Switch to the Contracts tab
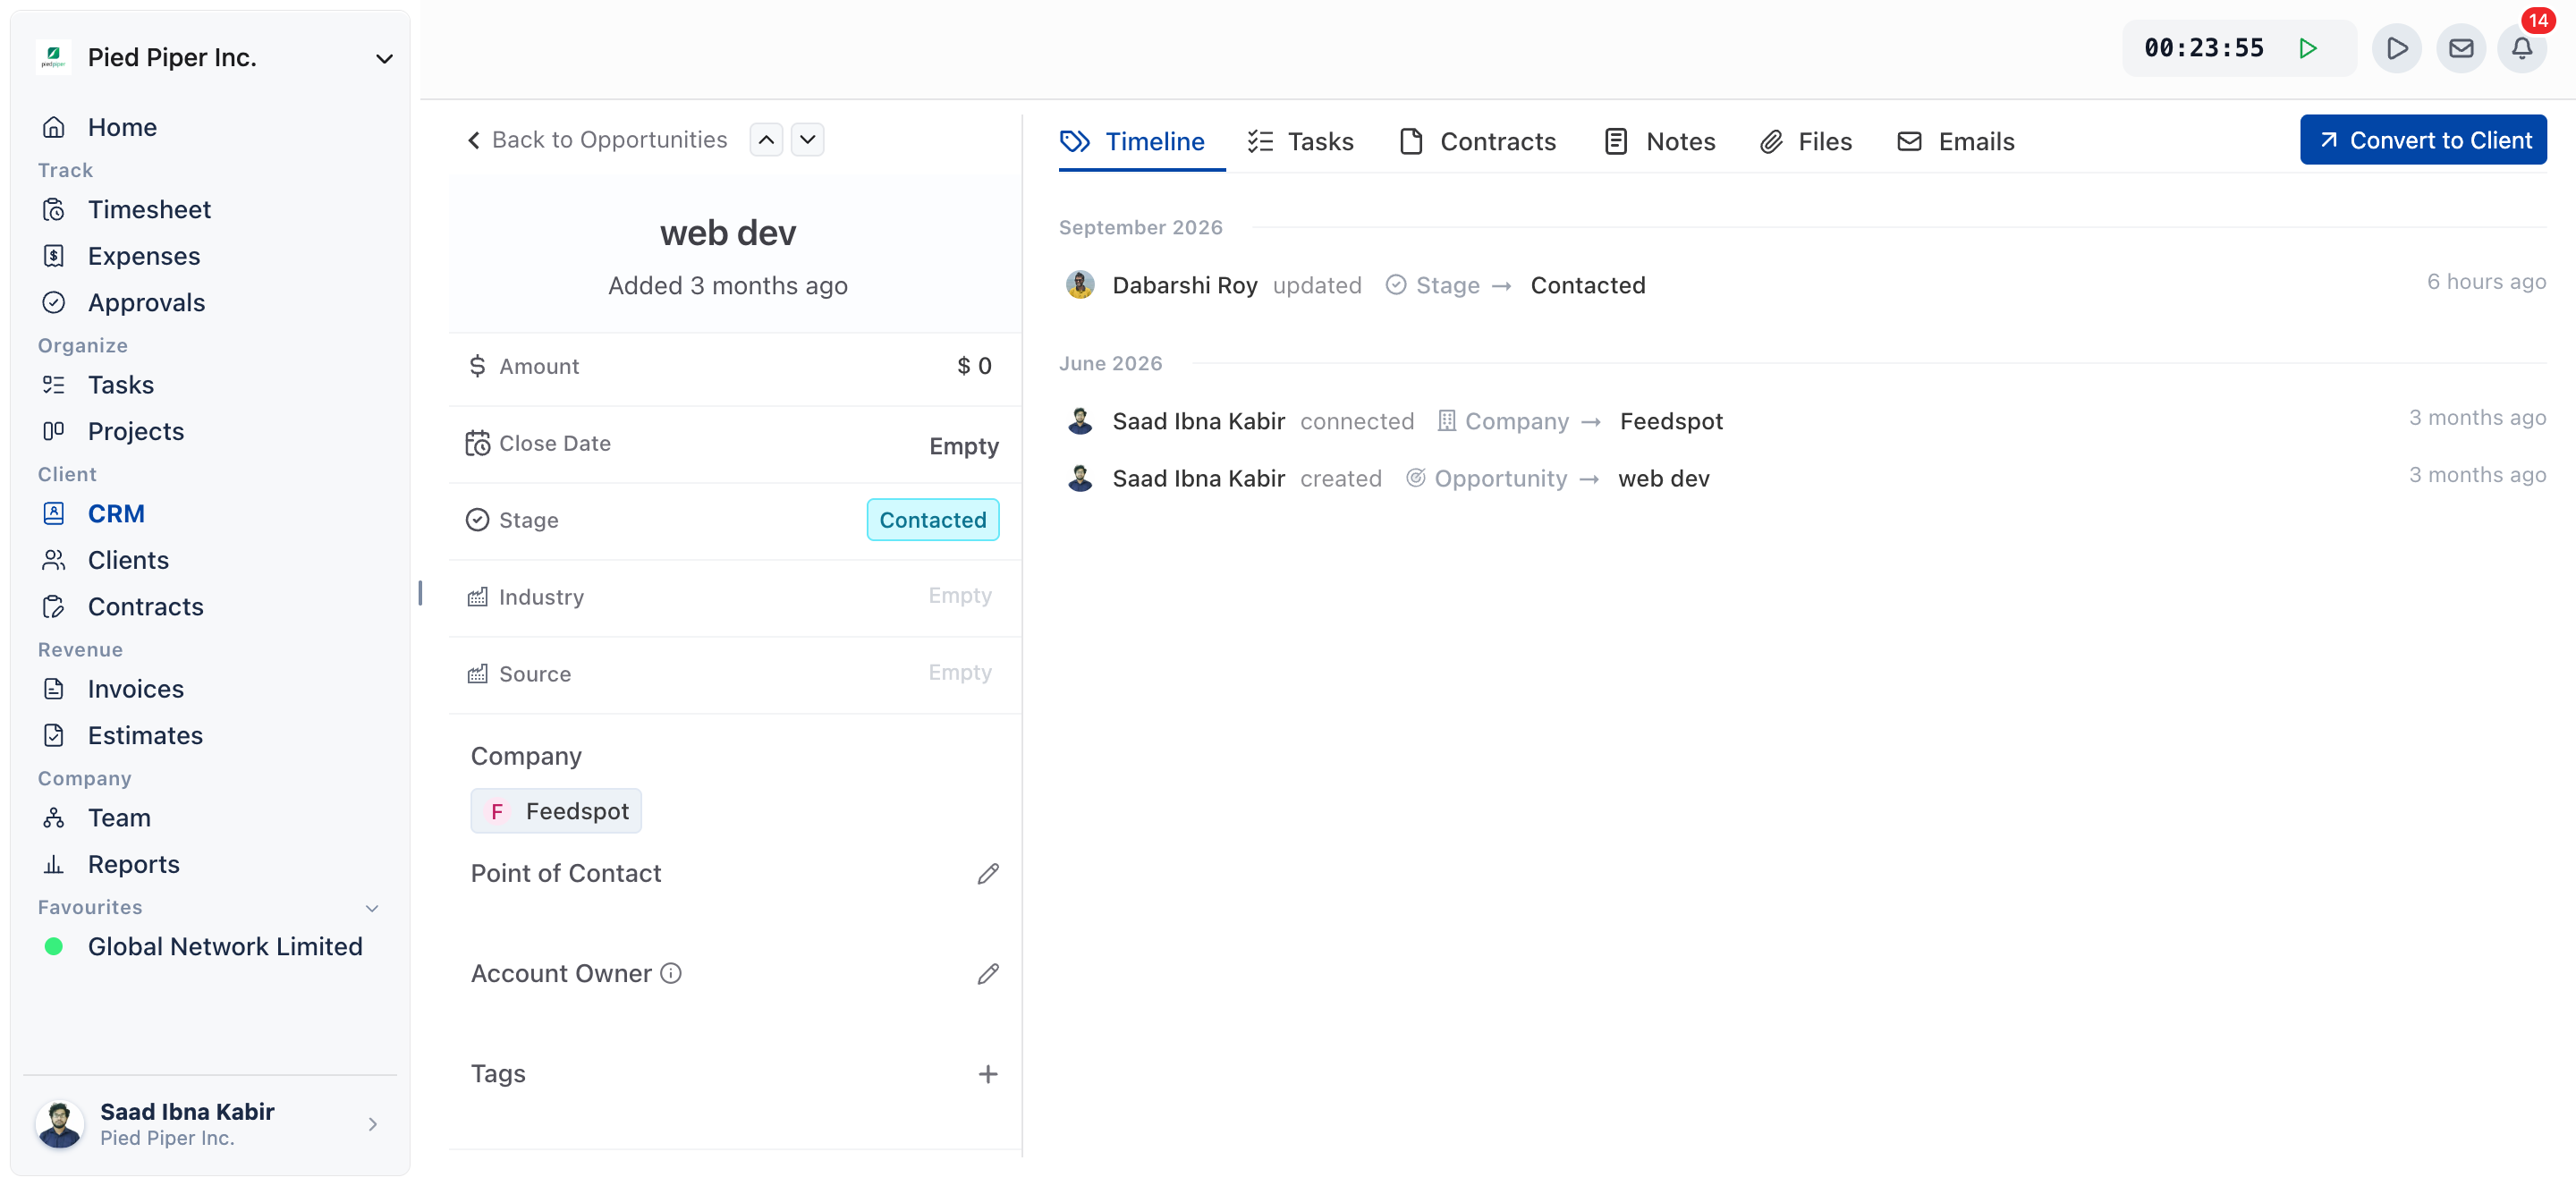 click(x=1477, y=142)
